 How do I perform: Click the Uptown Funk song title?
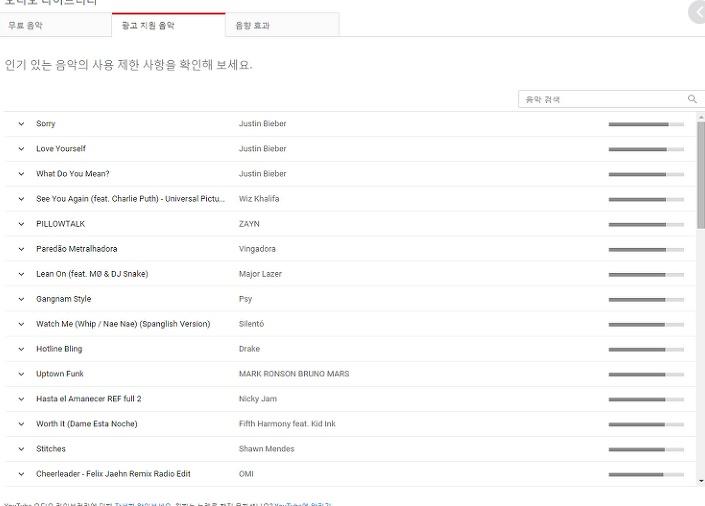pyautogui.click(x=60, y=374)
